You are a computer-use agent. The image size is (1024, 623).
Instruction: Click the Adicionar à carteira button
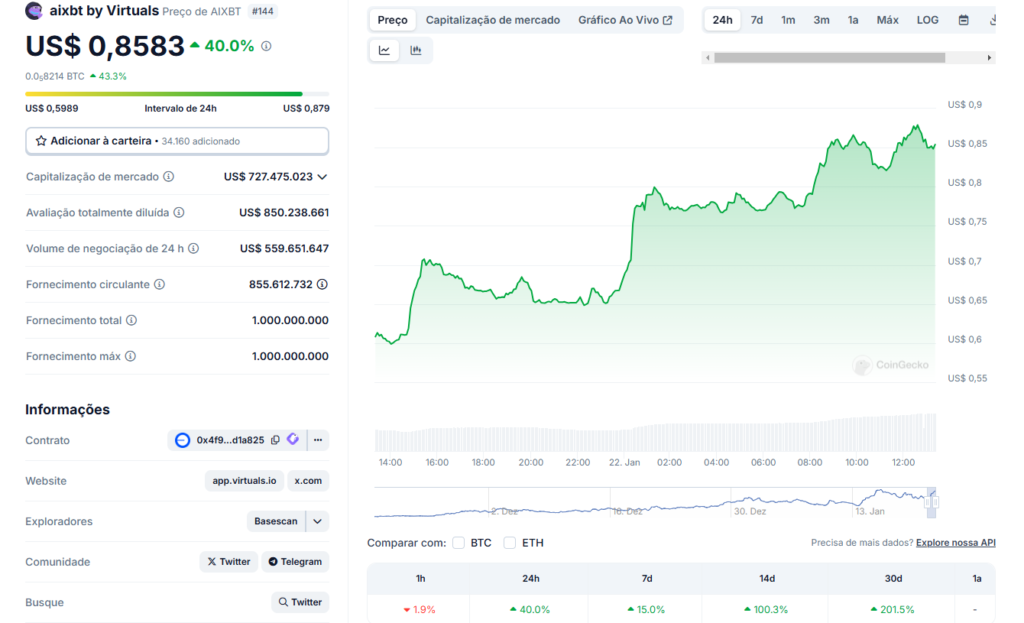click(177, 141)
